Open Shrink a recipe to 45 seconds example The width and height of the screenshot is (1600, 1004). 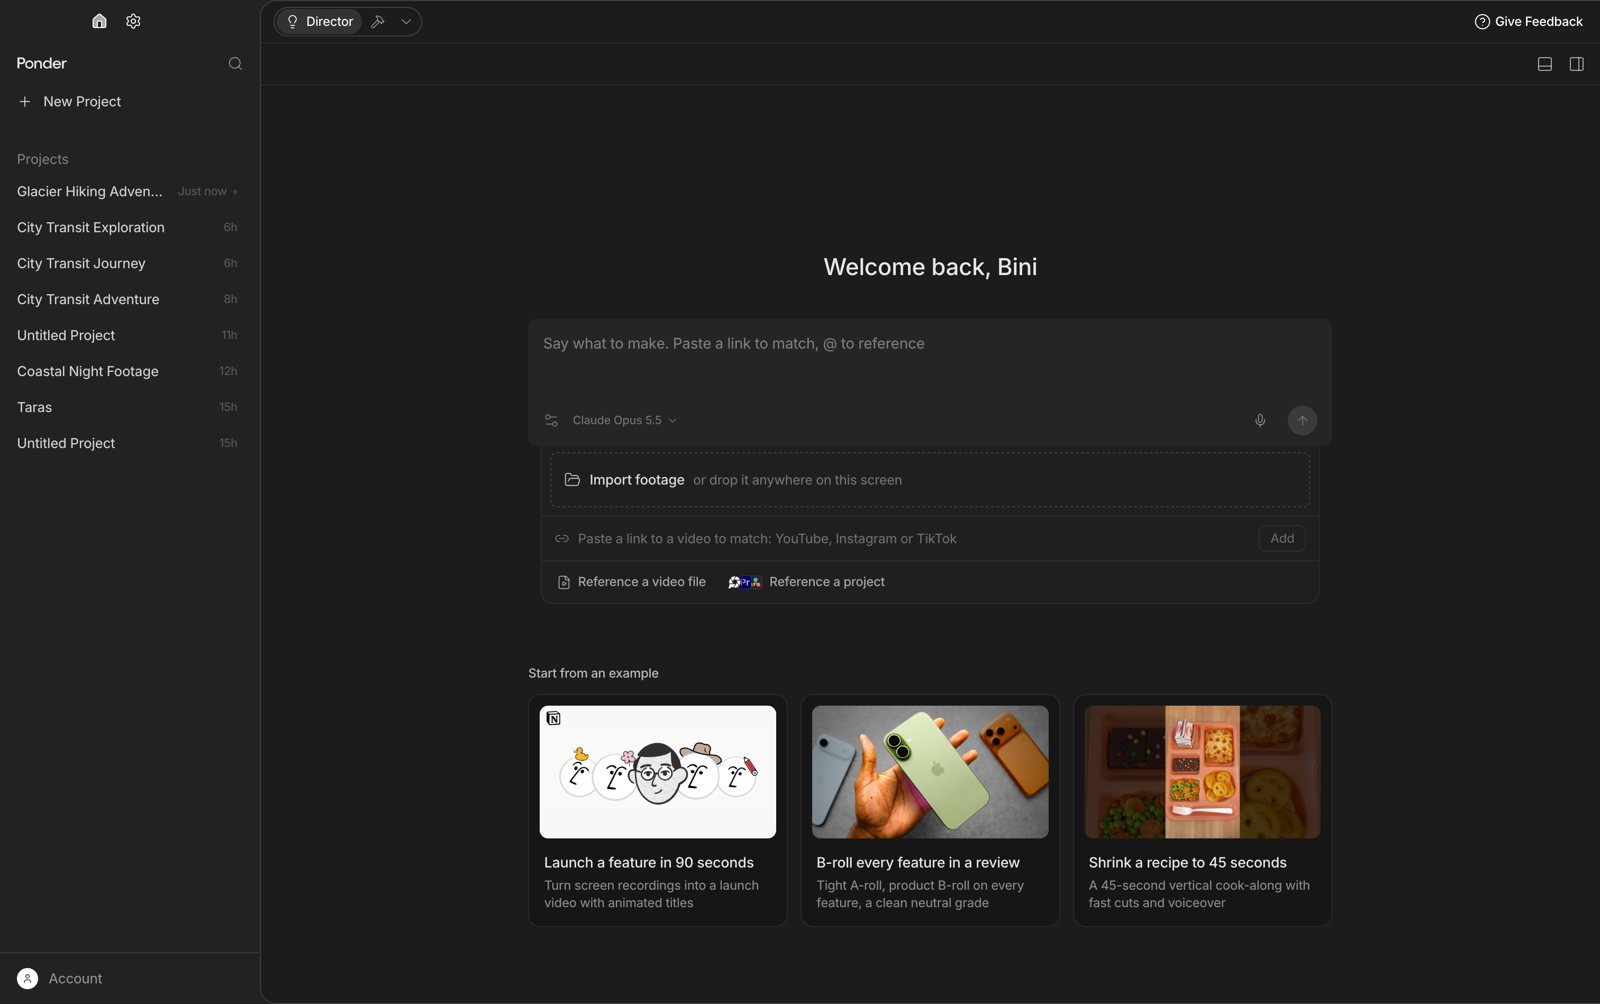click(x=1202, y=810)
